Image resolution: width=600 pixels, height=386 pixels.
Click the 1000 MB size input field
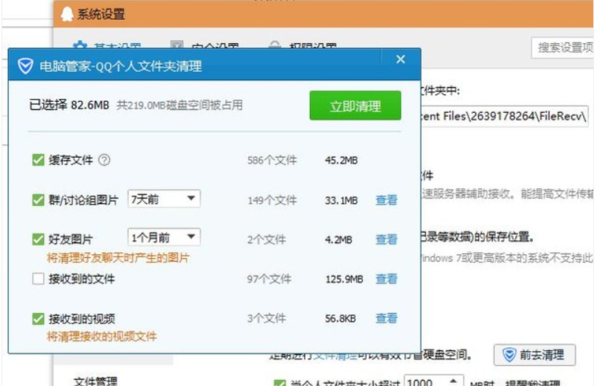click(x=426, y=382)
